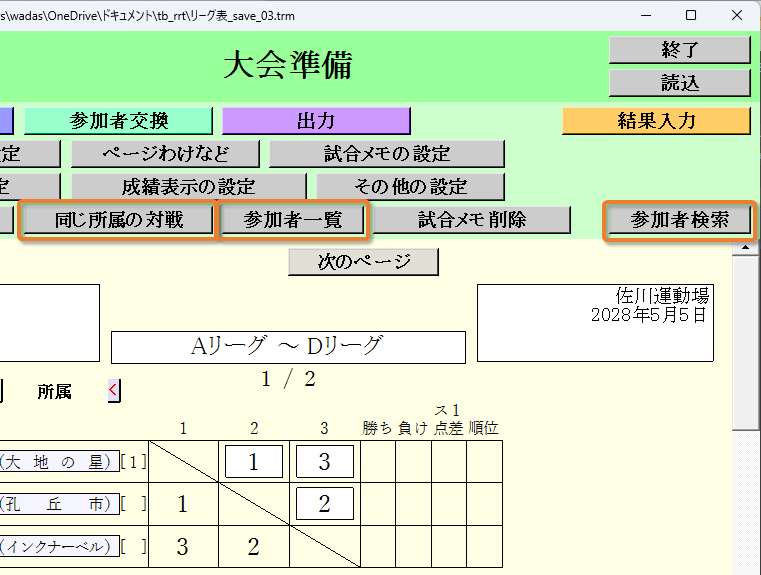
Task: Close the application window
Action: [x=737, y=16]
